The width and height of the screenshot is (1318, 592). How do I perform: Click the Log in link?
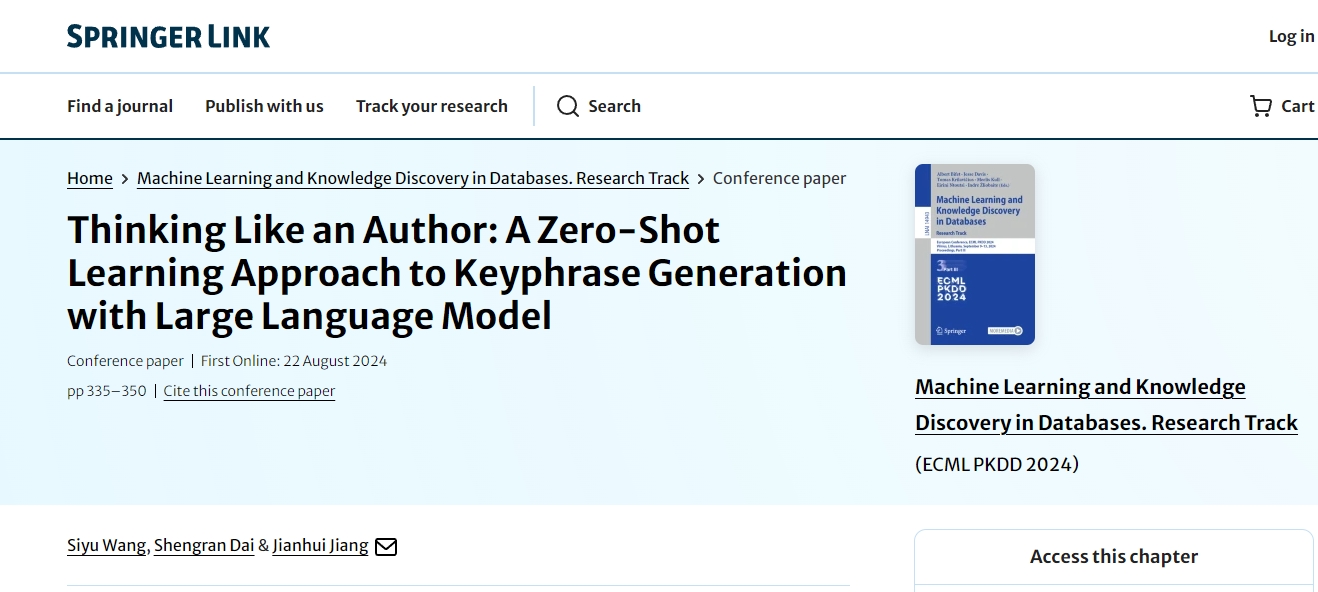[x=1291, y=36]
